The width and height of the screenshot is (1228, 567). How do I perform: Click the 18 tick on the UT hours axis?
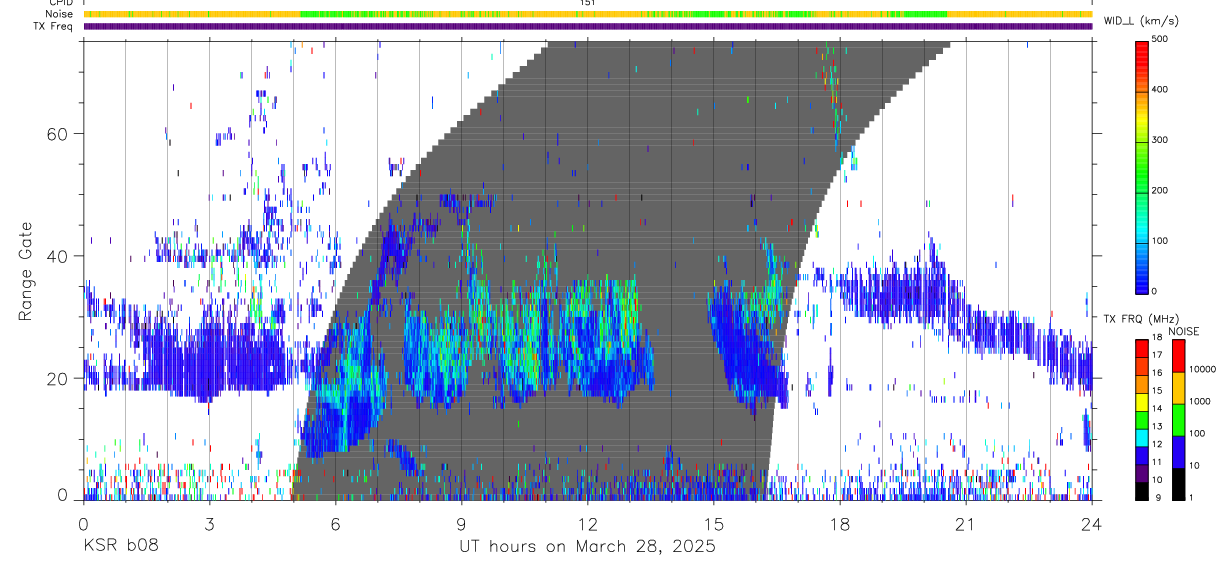point(840,524)
